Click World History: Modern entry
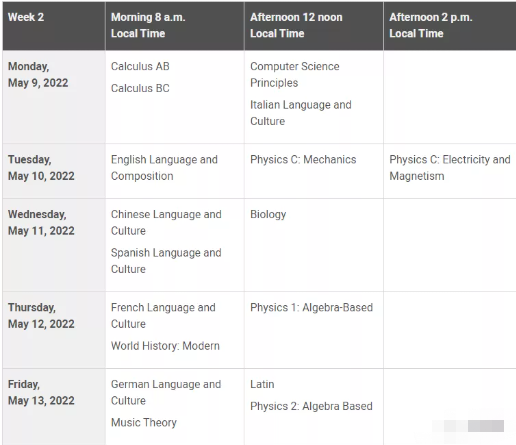Screen dimensions: 516x445 tap(165, 346)
